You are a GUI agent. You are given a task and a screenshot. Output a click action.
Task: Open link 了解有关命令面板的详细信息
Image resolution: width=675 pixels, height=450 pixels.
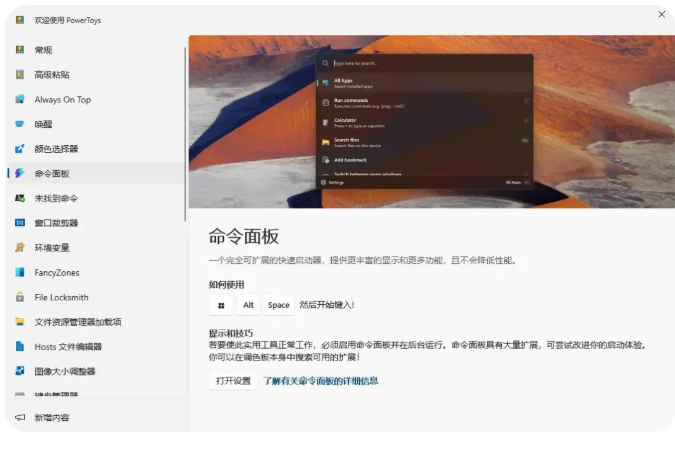tap(321, 381)
